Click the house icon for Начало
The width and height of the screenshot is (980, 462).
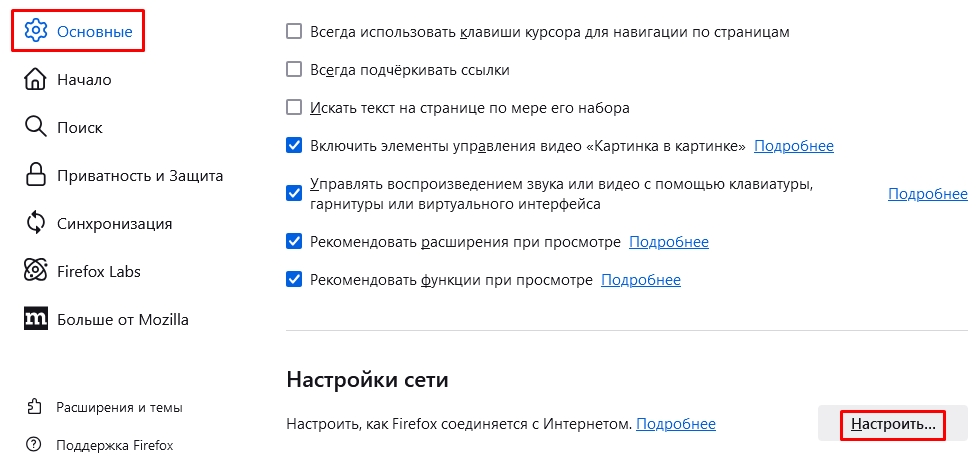(x=36, y=79)
